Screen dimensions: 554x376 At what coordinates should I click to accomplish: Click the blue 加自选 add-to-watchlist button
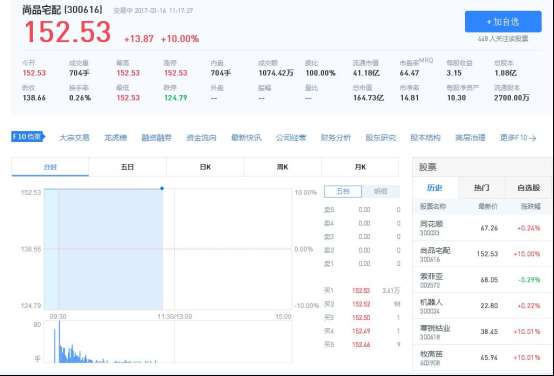coord(503,22)
